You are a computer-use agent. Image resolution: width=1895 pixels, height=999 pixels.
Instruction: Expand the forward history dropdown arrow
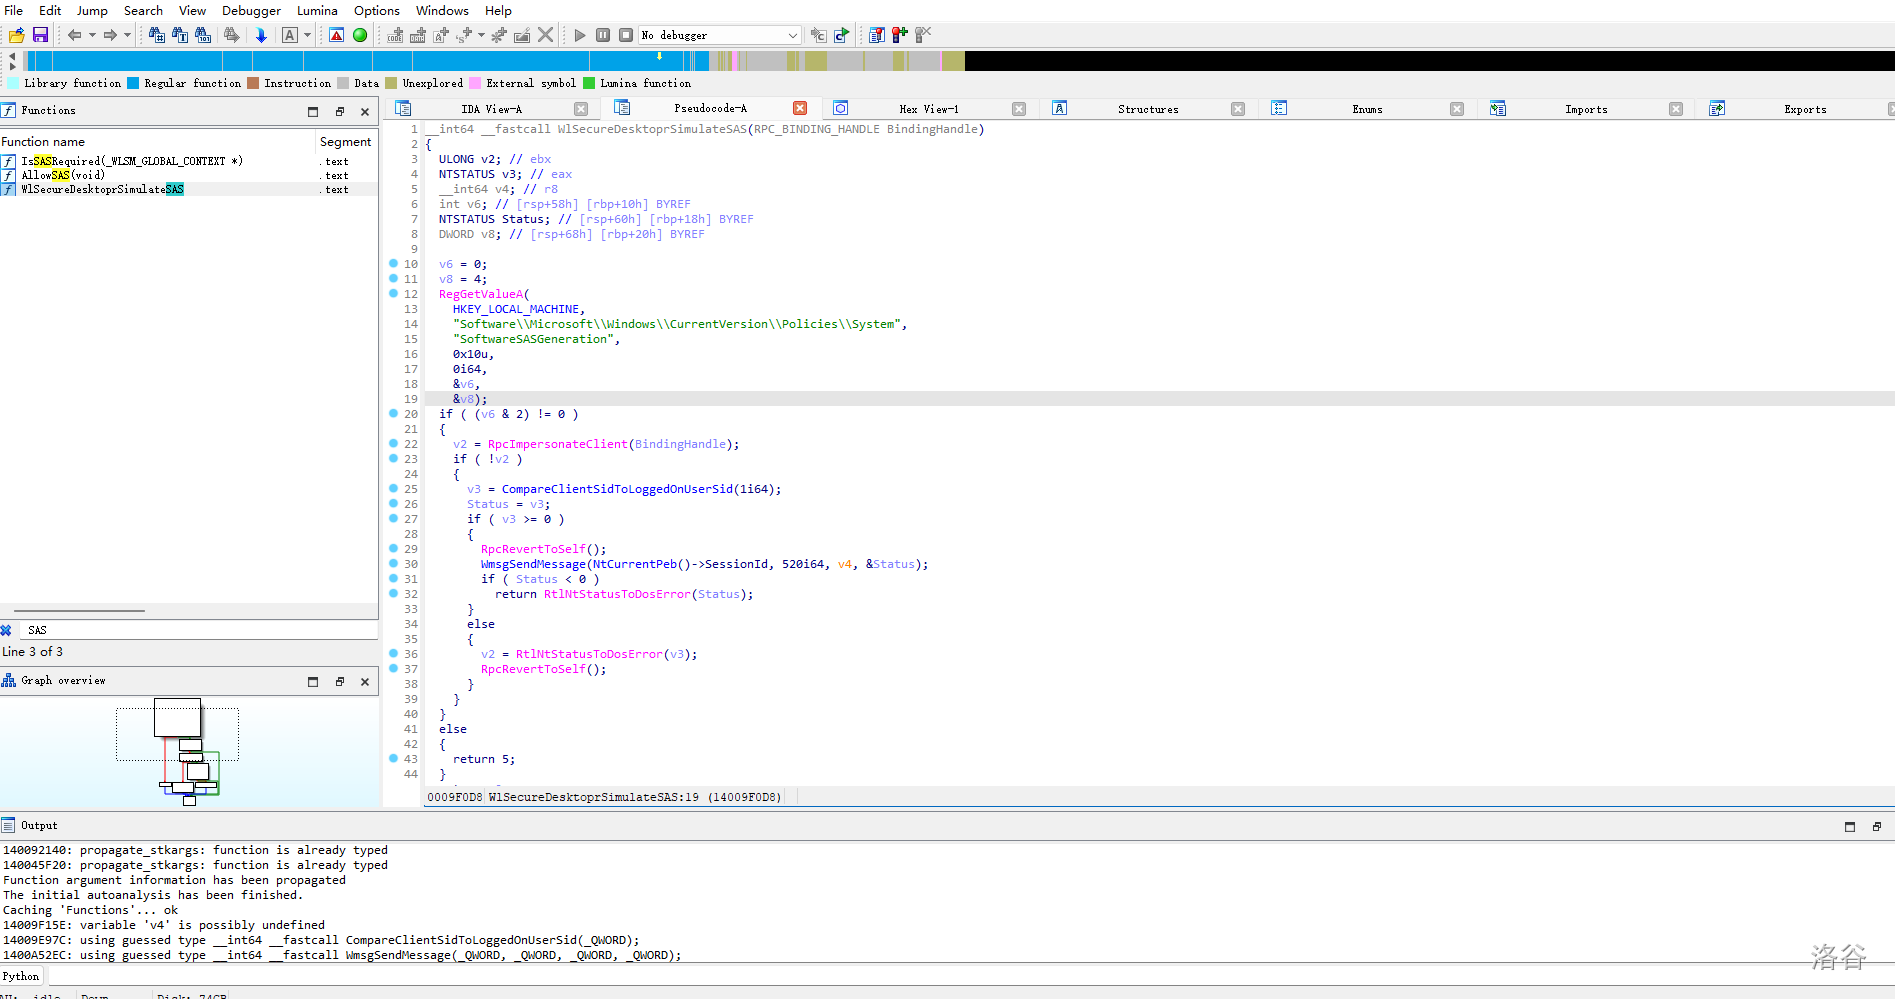[x=127, y=35]
